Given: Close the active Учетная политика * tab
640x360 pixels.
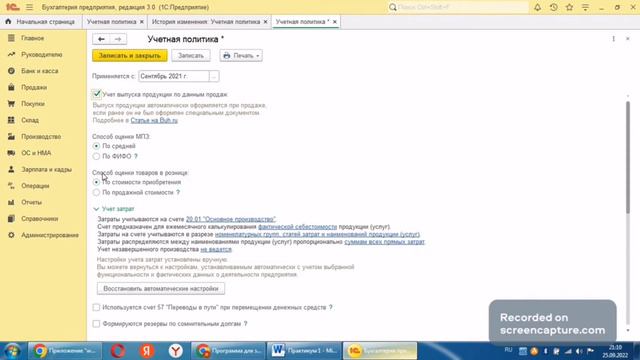Looking at the screenshot, I should pyautogui.click(x=335, y=22).
